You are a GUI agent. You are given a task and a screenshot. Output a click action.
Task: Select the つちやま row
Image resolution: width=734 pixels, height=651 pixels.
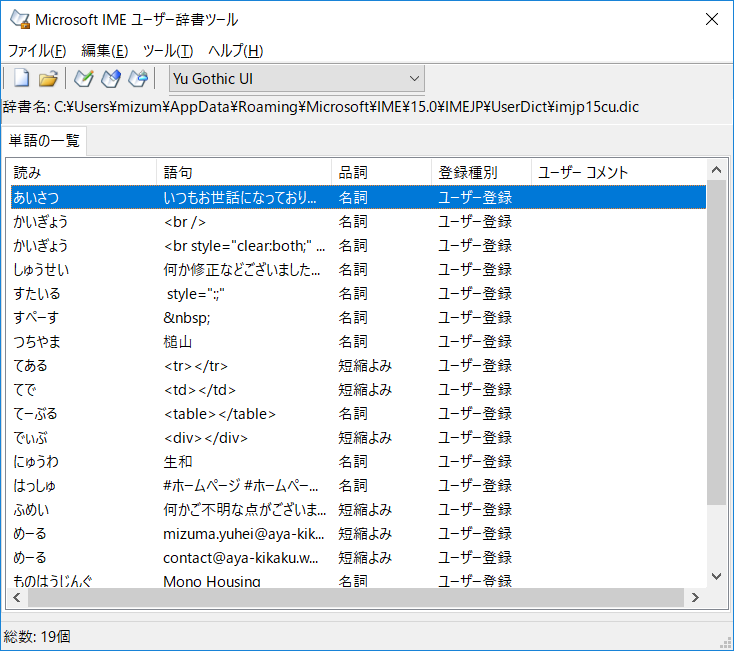click(358, 341)
